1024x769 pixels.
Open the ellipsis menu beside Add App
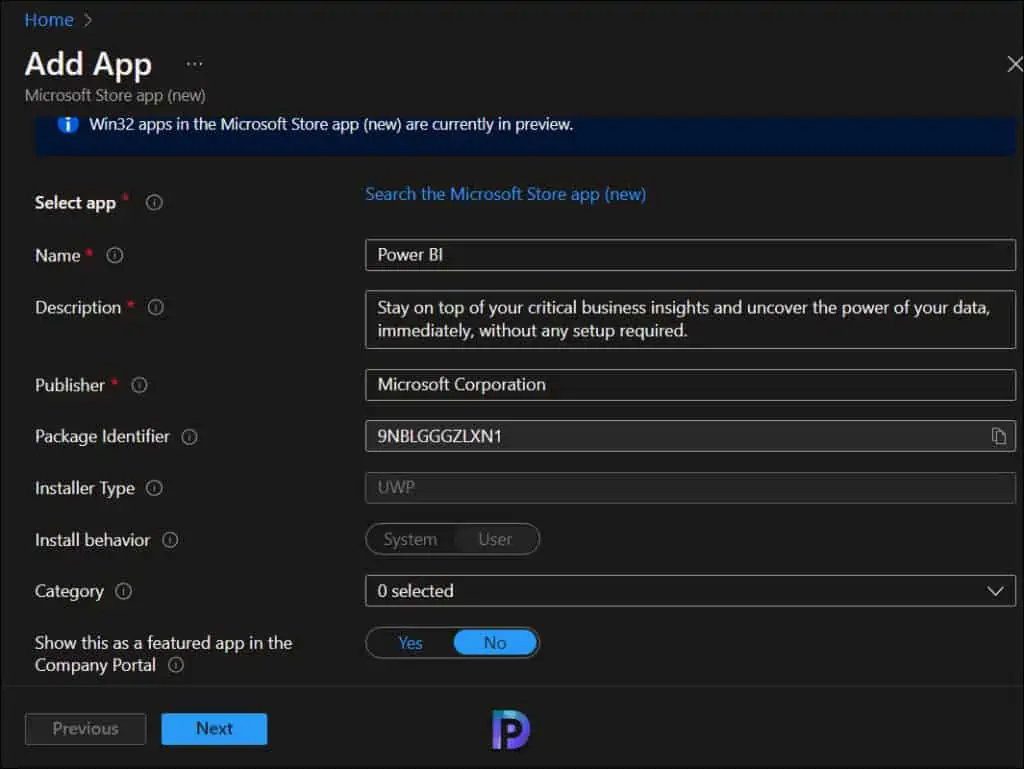coord(194,64)
